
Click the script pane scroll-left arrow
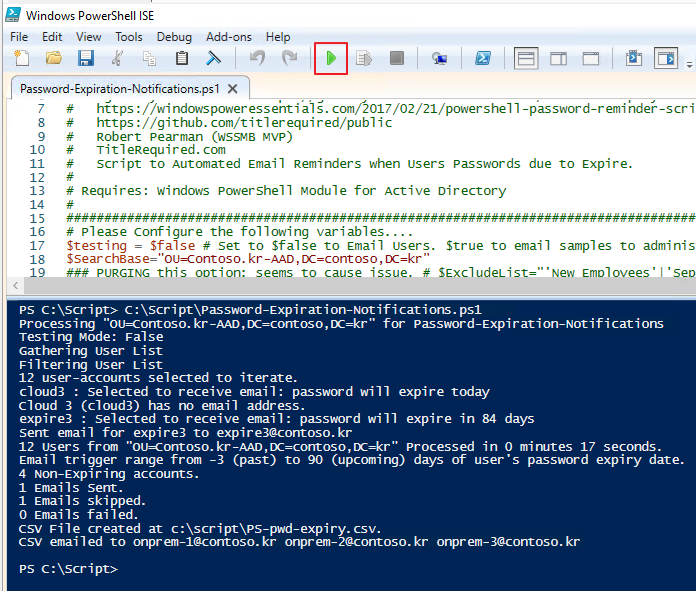[x=16, y=285]
